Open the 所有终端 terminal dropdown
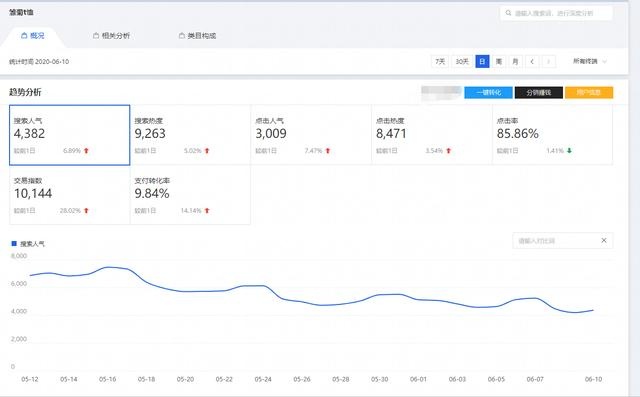The height and width of the screenshot is (397, 640). click(590, 61)
